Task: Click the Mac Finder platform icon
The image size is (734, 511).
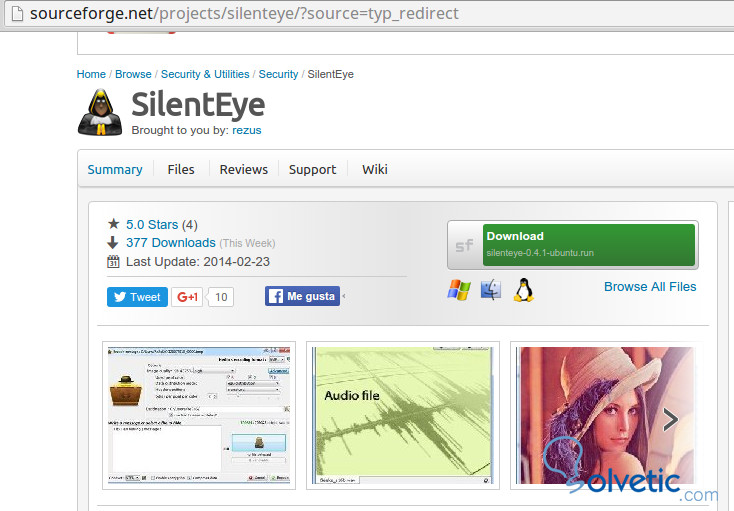Action: pos(491,290)
